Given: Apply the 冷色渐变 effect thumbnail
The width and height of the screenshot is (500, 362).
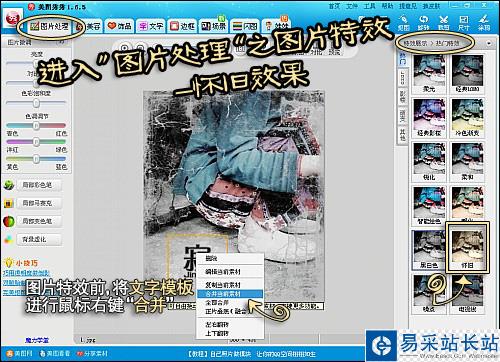Looking at the screenshot, I should (x=467, y=118).
